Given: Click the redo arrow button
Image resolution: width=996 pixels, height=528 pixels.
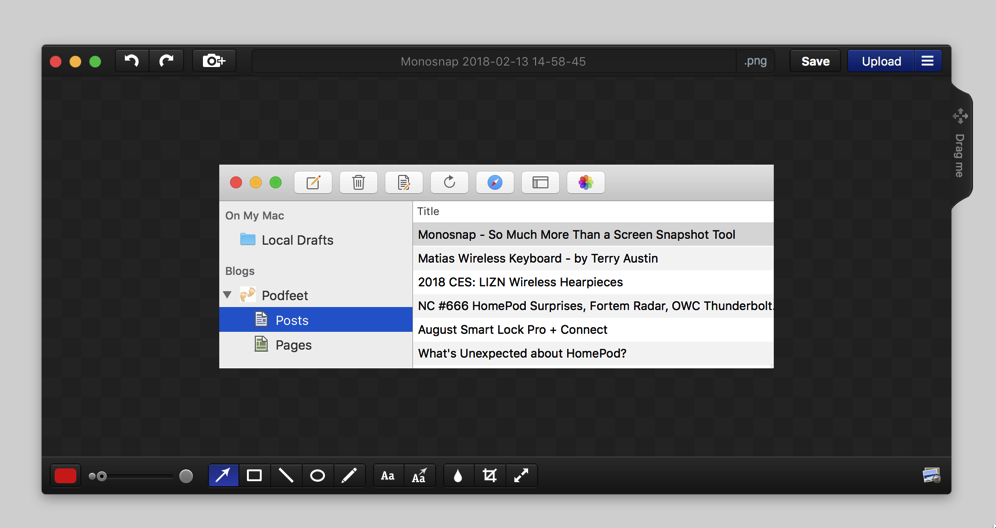Looking at the screenshot, I should point(166,61).
